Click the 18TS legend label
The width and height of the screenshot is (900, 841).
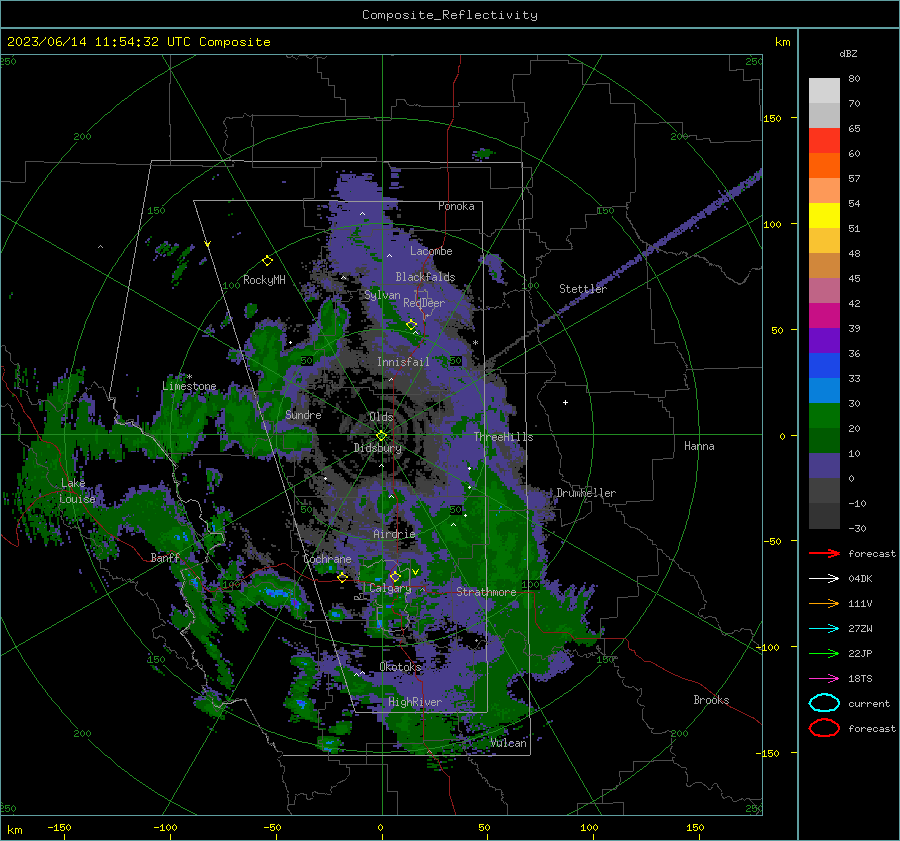point(860,679)
